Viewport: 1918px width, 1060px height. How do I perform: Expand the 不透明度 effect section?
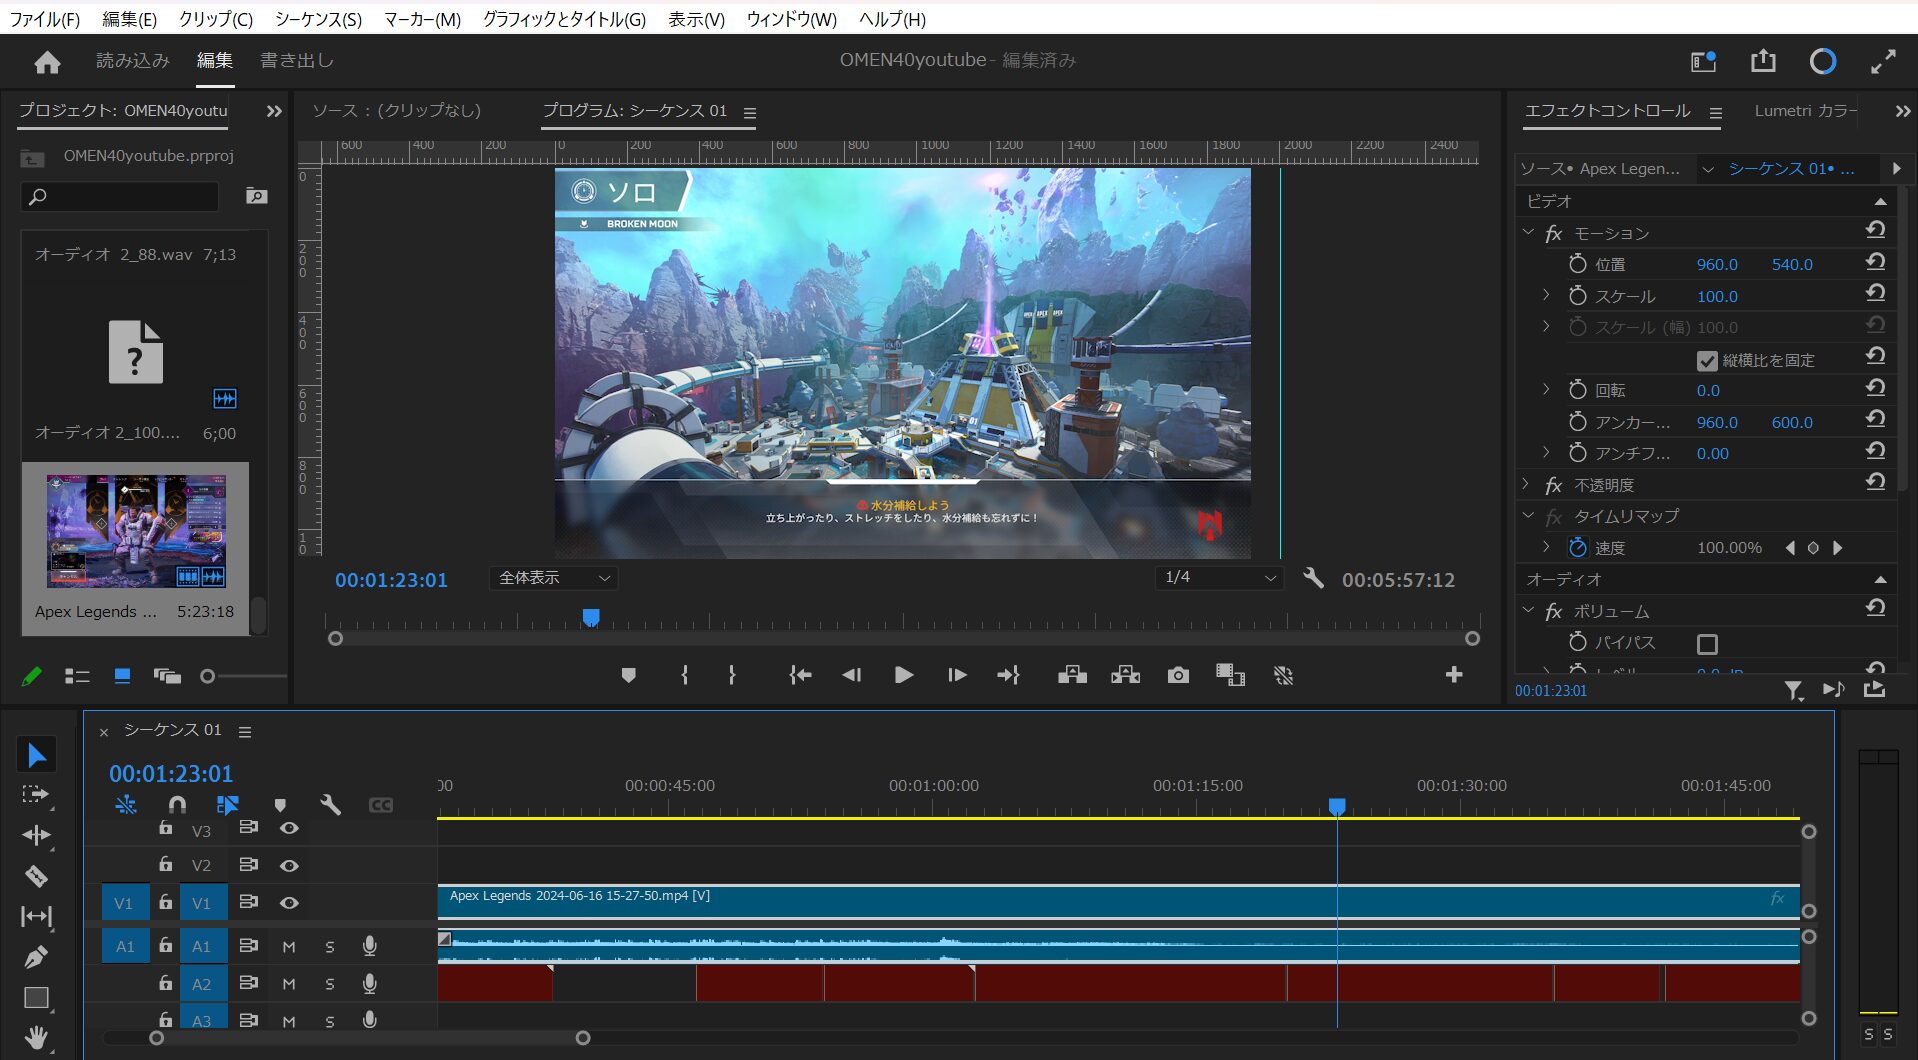(x=1527, y=484)
